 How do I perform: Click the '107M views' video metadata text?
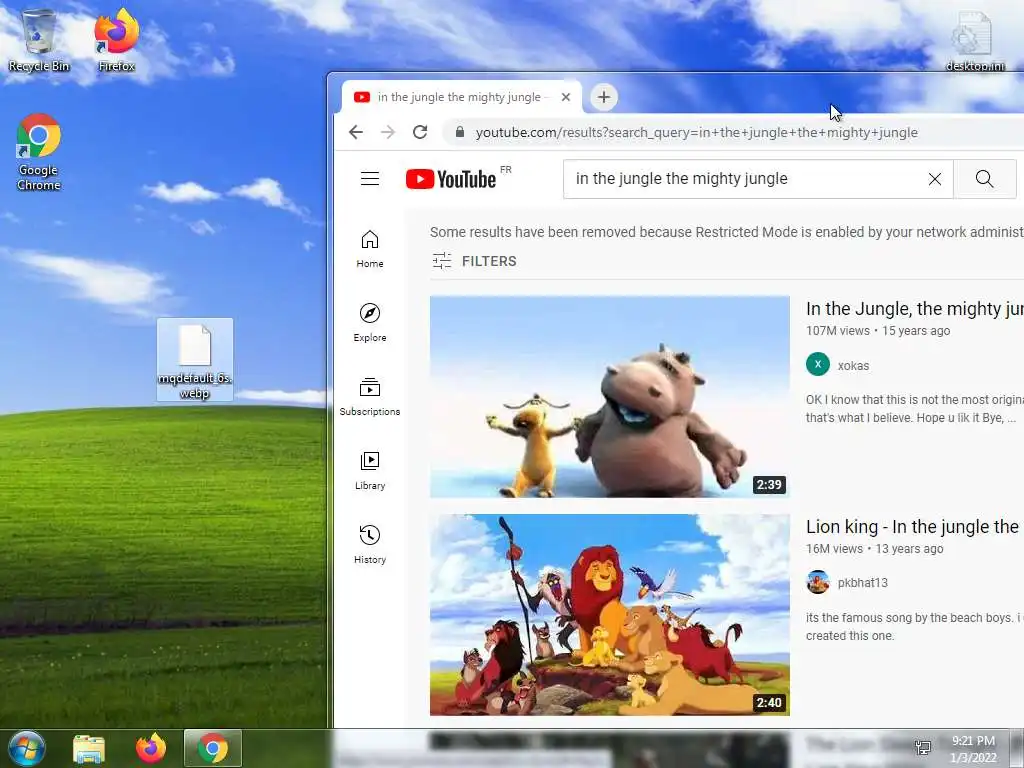pyautogui.click(x=838, y=330)
